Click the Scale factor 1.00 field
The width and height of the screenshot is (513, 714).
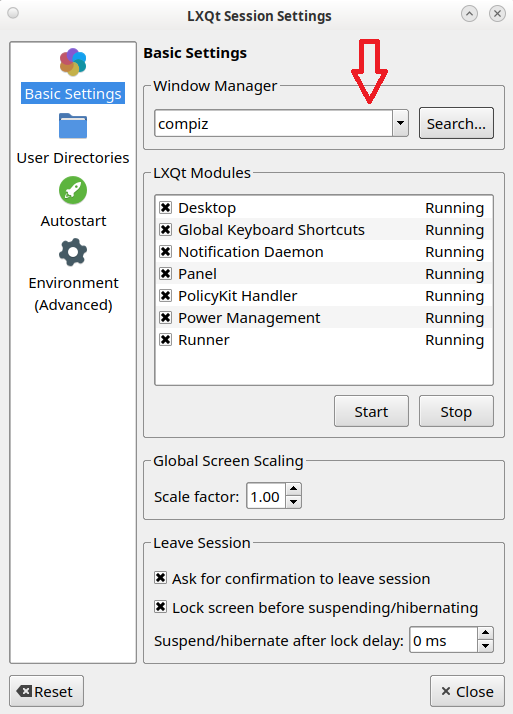[266, 496]
